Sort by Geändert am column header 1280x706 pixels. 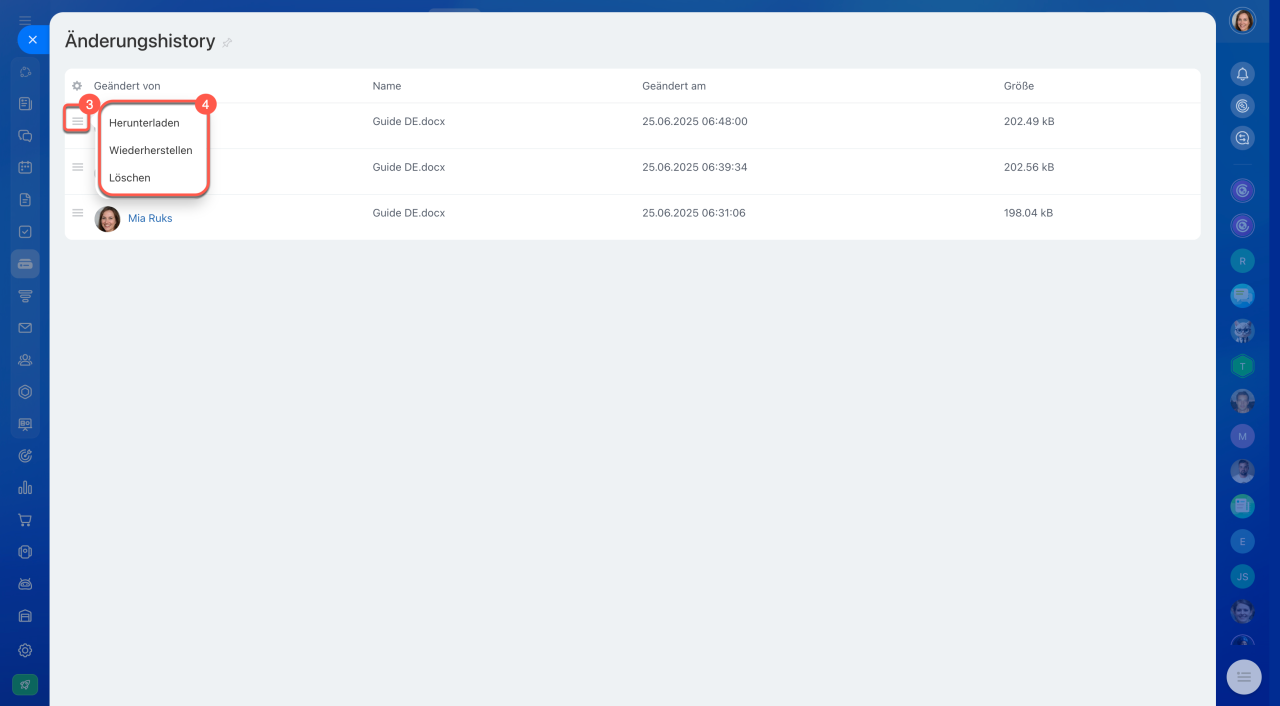[x=674, y=86]
